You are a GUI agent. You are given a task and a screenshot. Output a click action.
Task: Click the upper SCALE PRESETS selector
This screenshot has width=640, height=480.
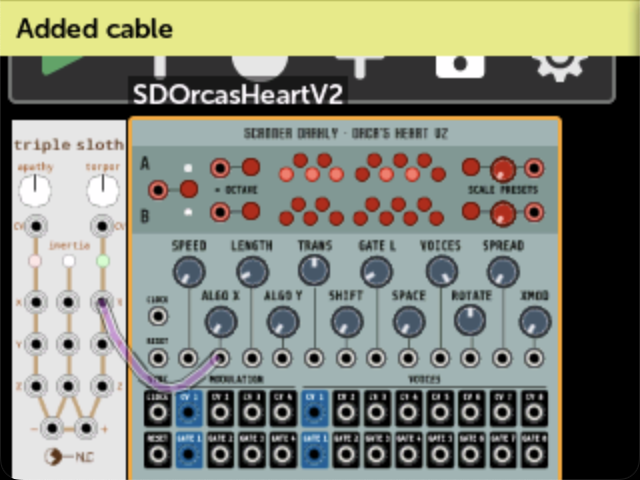coord(502,168)
